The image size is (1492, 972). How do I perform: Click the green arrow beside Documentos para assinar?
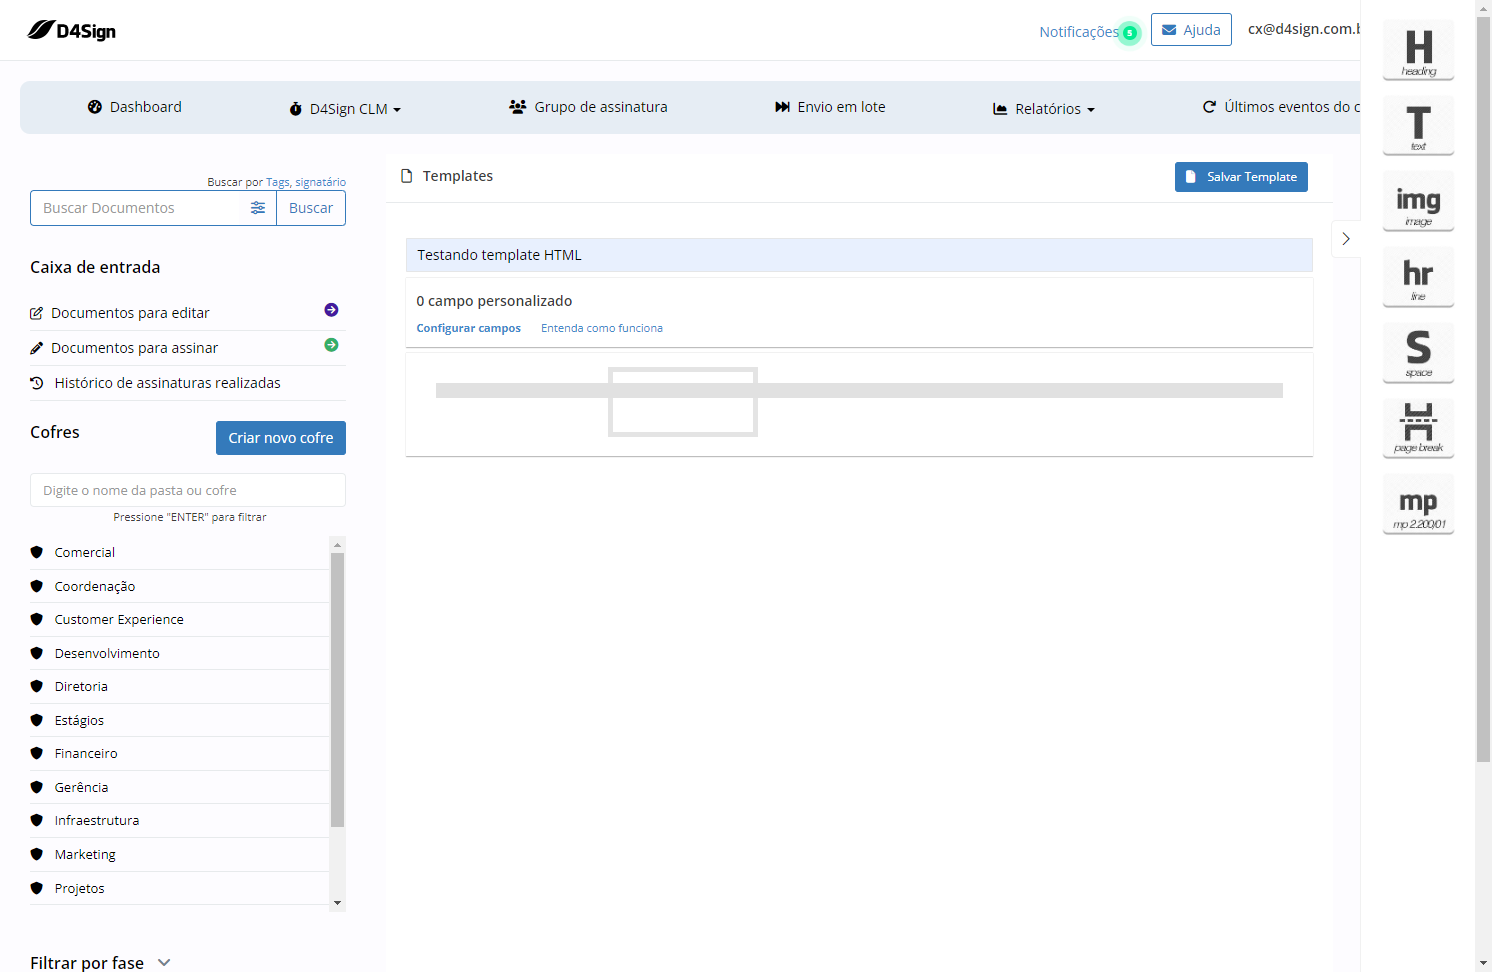[x=331, y=345]
